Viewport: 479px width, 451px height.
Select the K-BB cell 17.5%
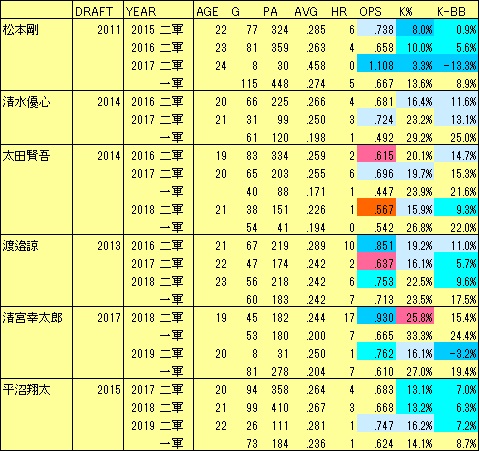pyautogui.click(x=463, y=300)
